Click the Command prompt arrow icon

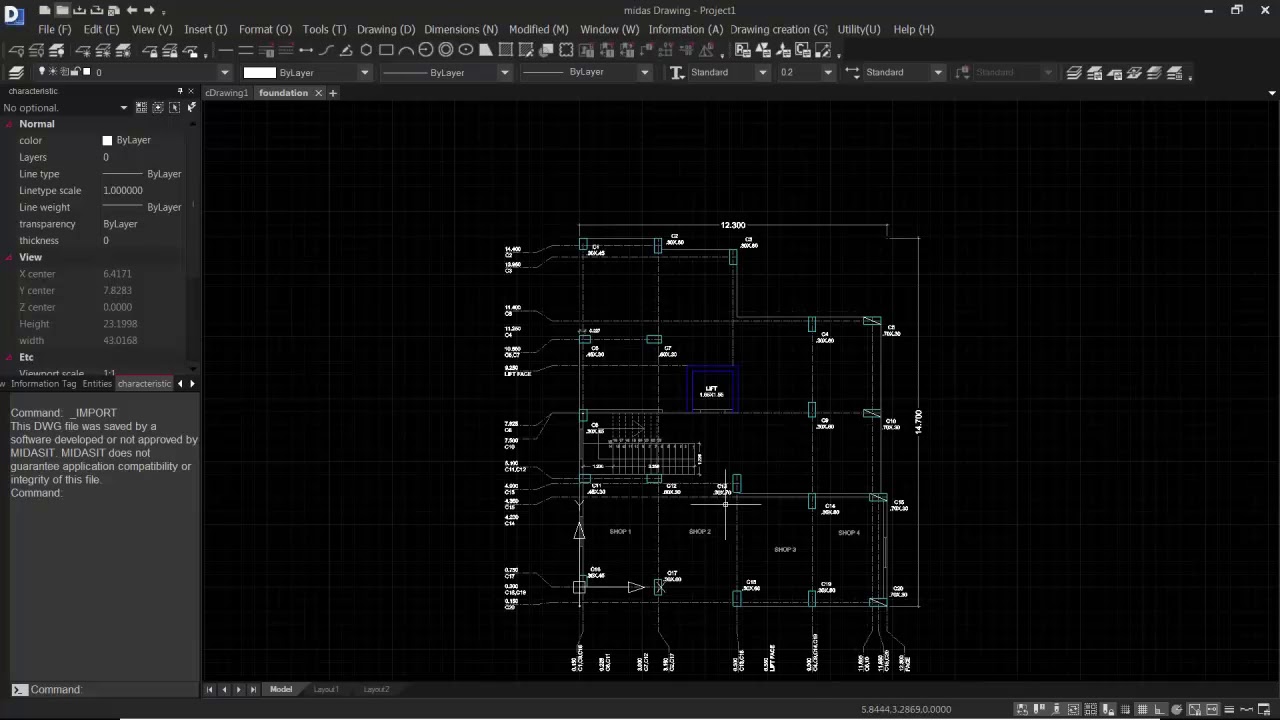[x=19, y=689]
